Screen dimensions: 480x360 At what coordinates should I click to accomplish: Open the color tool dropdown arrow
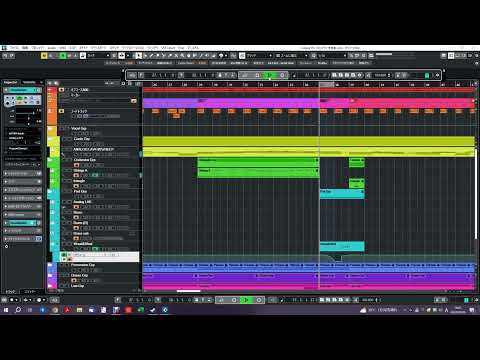pos(226,56)
